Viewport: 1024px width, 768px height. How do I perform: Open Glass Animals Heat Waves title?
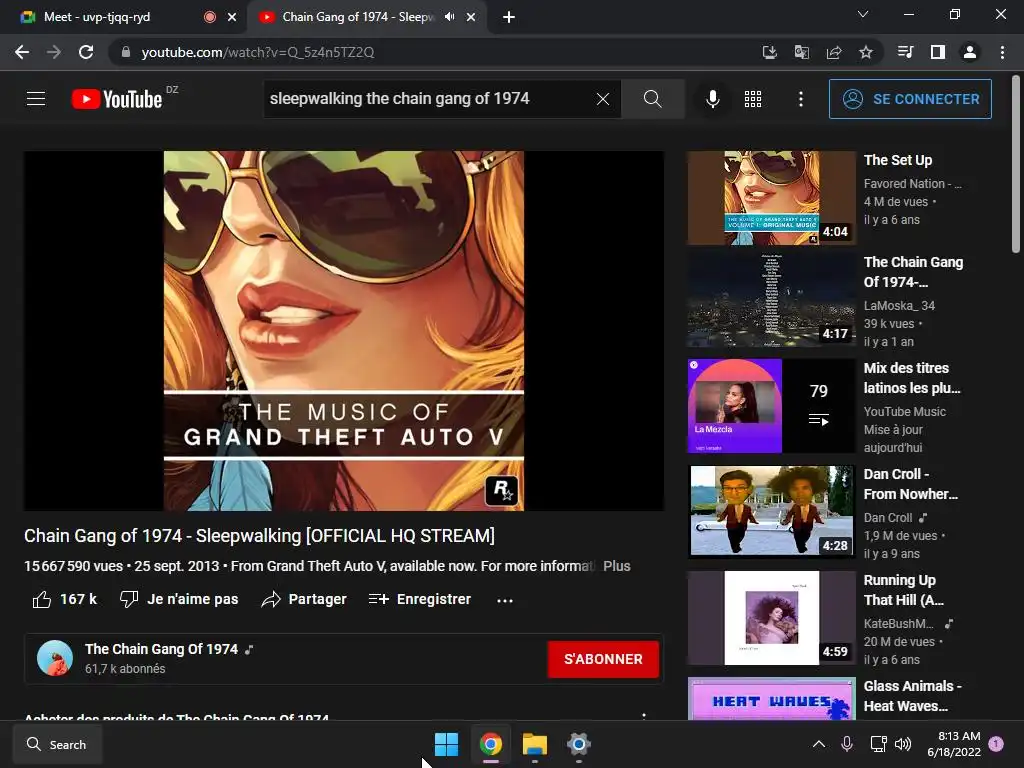[912, 696]
